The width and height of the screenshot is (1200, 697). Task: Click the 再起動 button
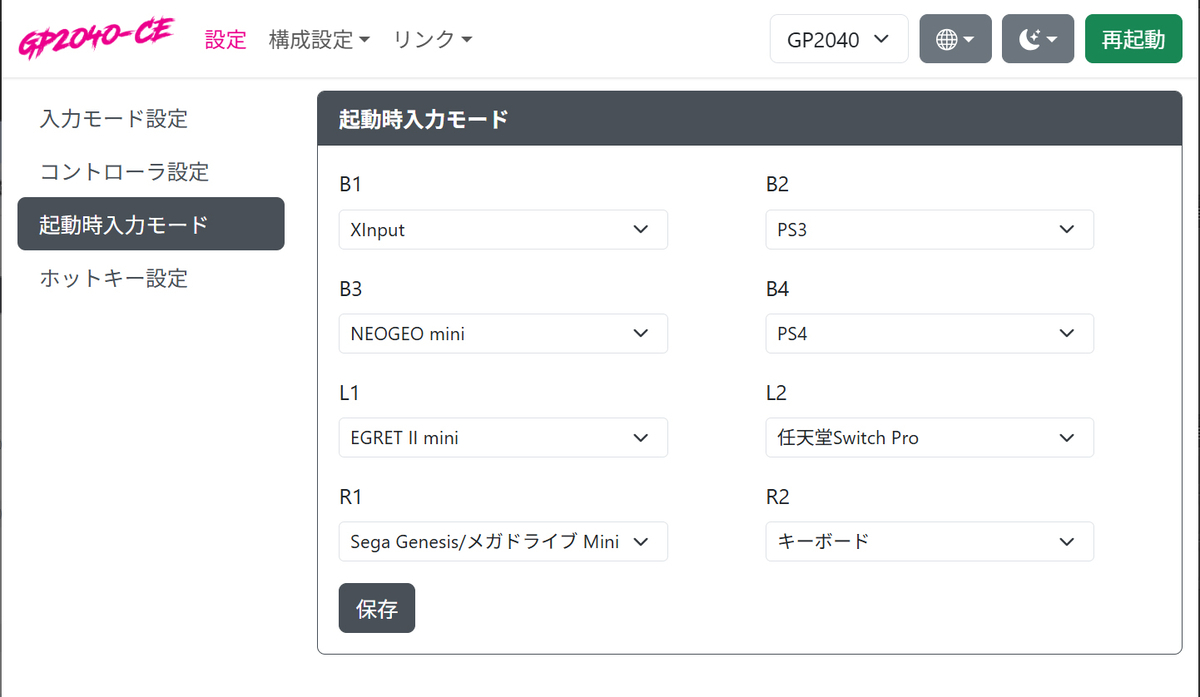point(1133,39)
